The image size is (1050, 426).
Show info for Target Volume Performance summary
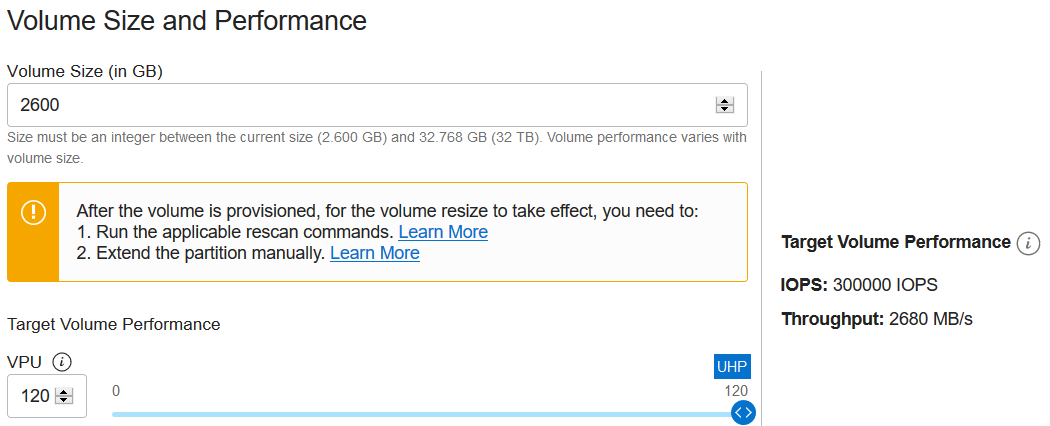pyautogui.click(x=1028, y=243)
